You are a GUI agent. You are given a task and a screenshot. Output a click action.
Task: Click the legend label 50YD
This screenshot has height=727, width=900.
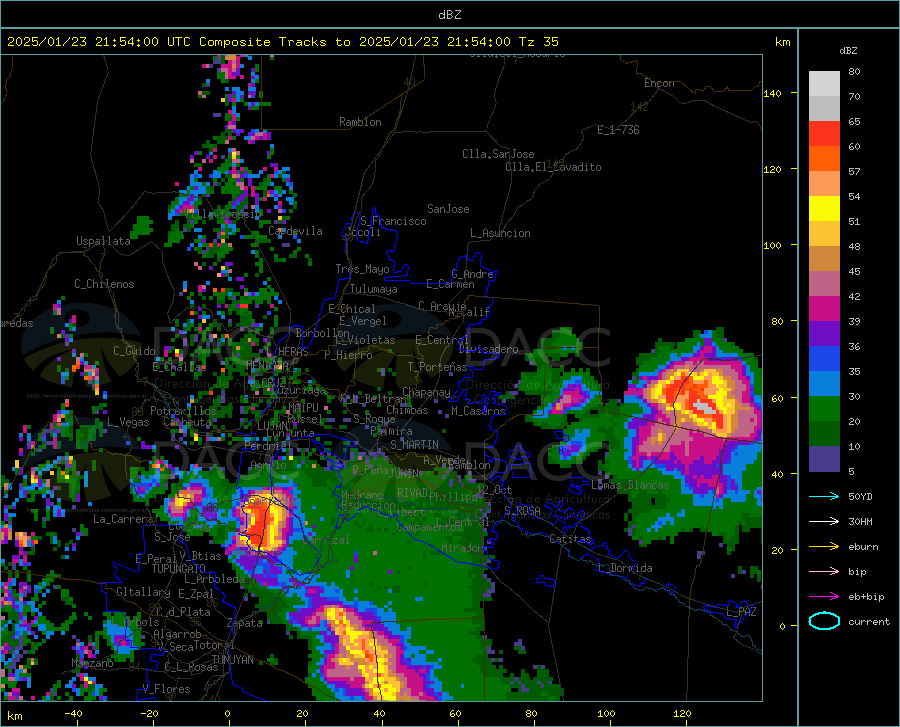pos(860,496)
